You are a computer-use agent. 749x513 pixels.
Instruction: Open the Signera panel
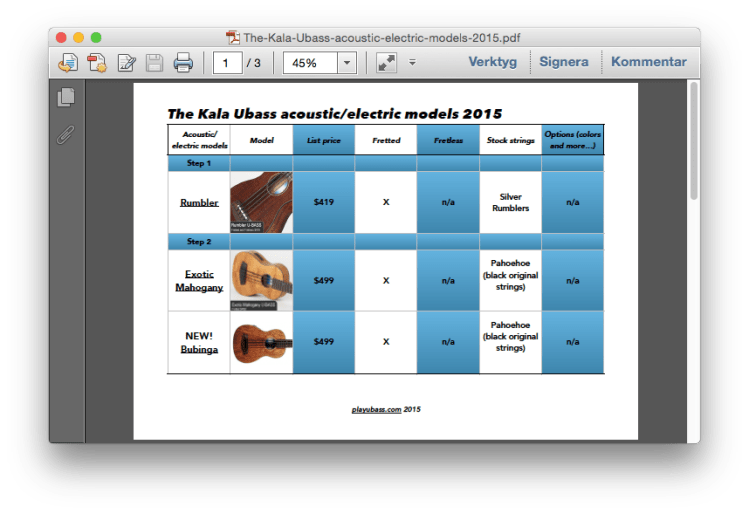tap(564, 62)
